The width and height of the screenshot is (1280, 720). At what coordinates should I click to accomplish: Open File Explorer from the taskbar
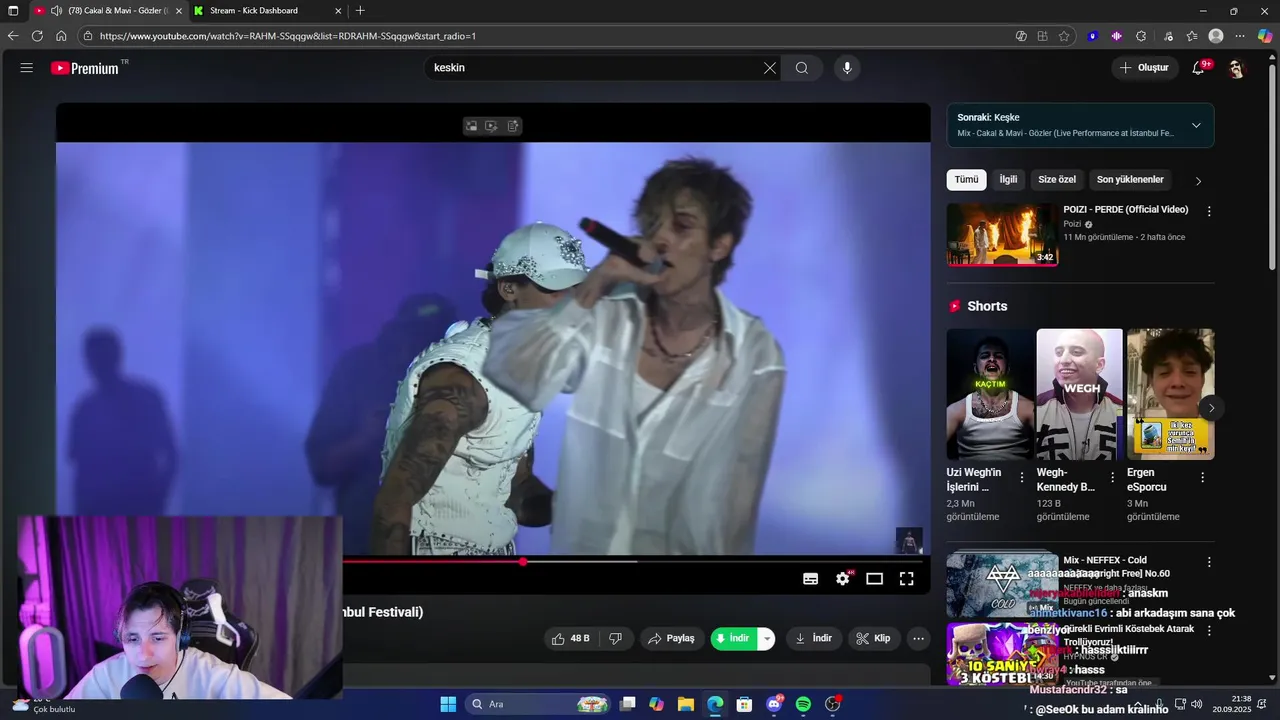[686, 704]
